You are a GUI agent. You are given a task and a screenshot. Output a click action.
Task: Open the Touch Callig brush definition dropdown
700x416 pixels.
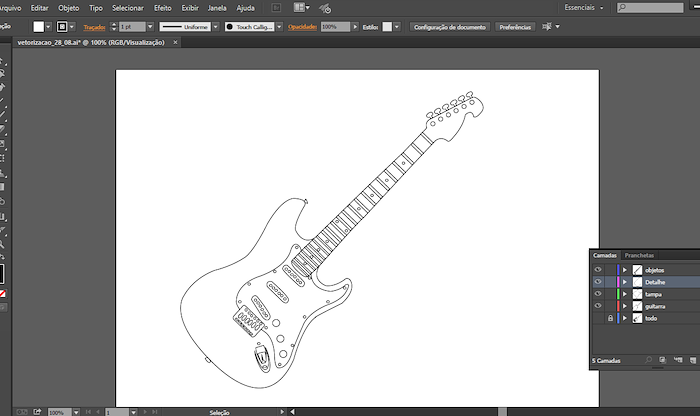(x=279, y=27)
